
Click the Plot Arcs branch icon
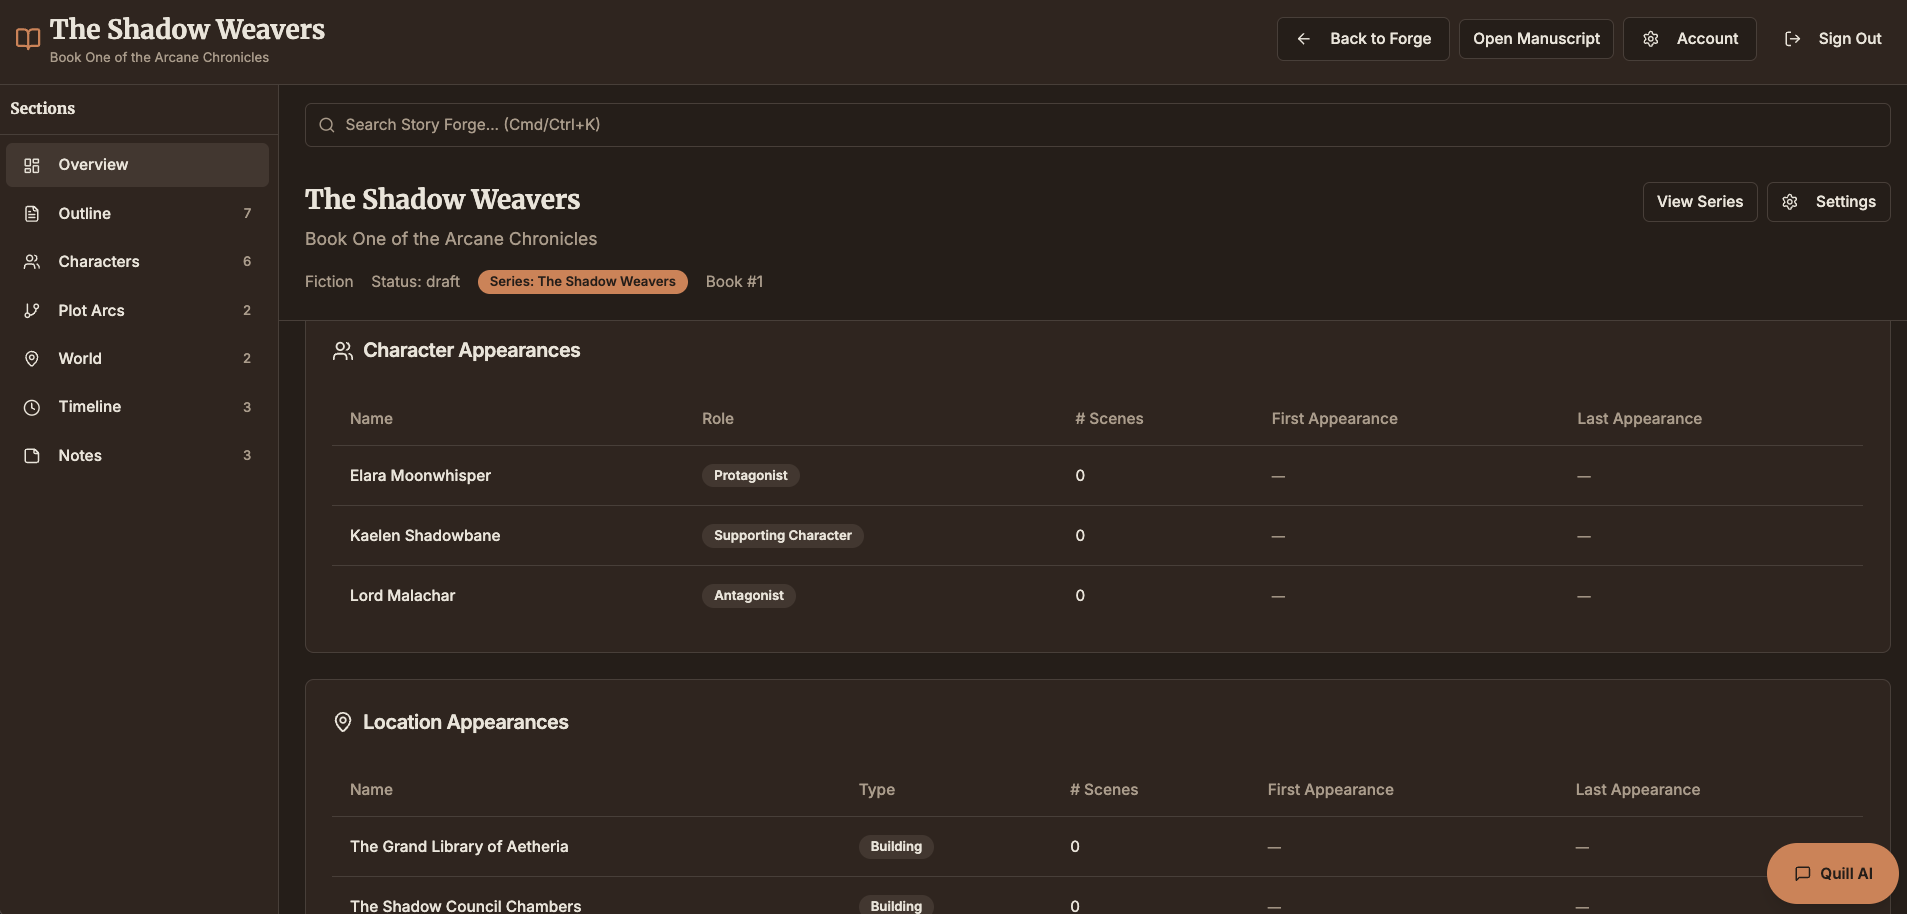click(x=32, y=311)
